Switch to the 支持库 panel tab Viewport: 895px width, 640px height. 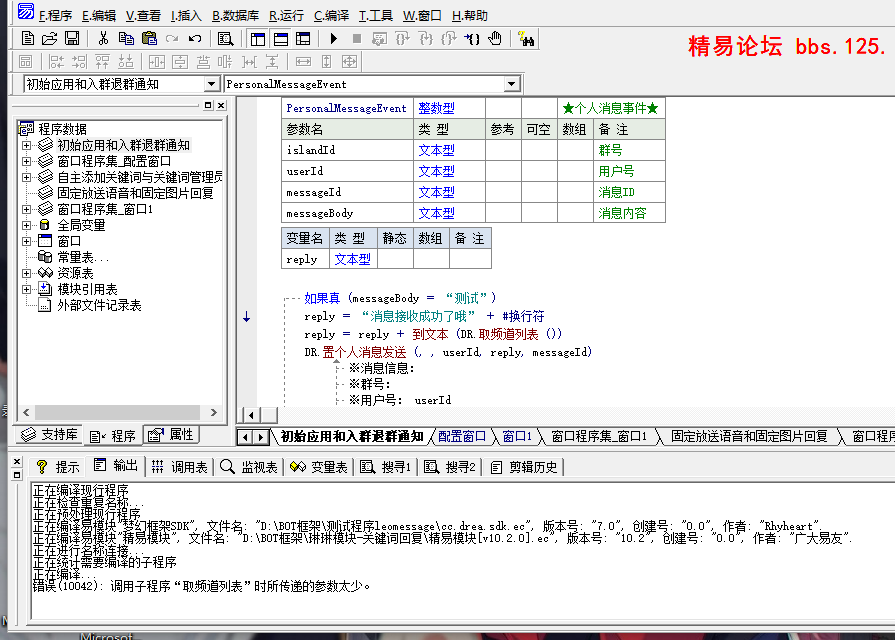click(48, 435)
